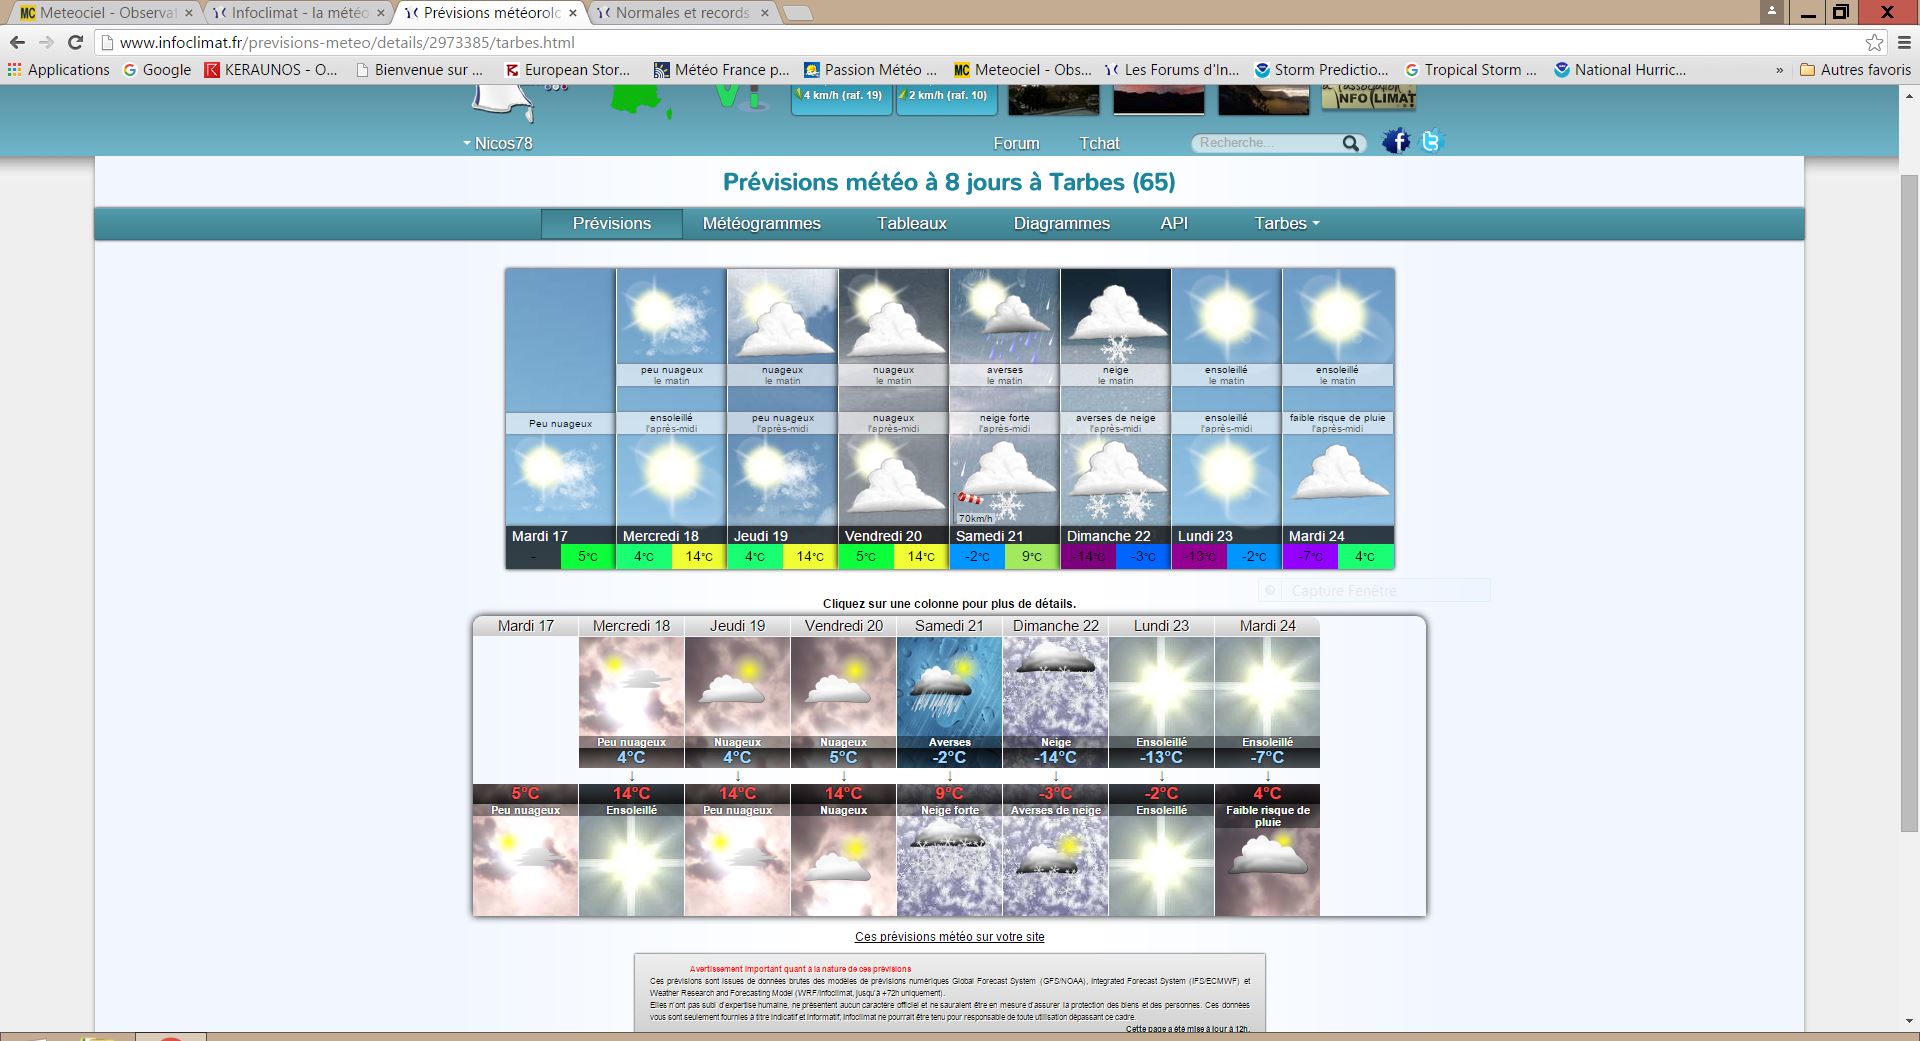Click the Chrome user profile button
Viewport: 1920px width, 1041px height.
pos(1771,12)
